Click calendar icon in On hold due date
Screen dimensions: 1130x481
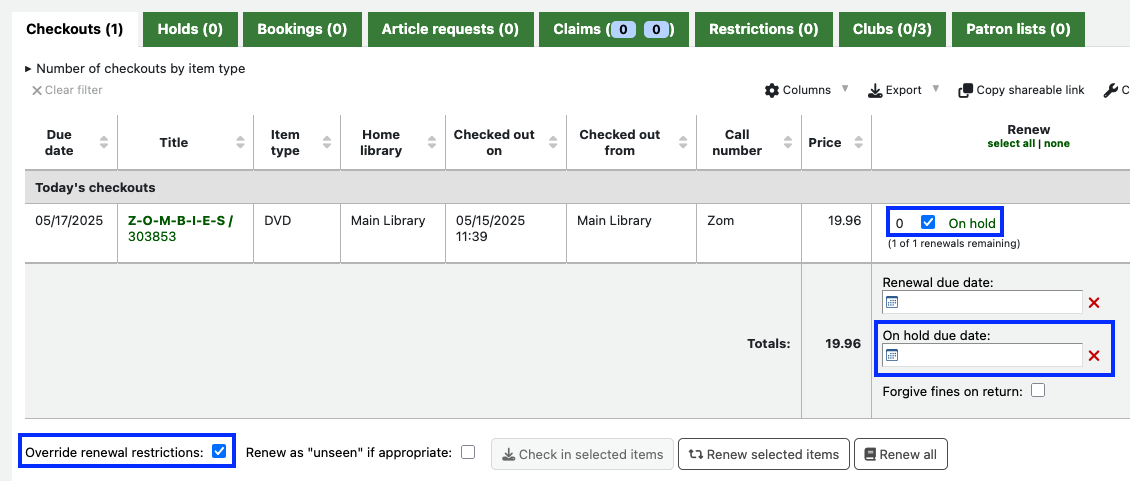893,355
